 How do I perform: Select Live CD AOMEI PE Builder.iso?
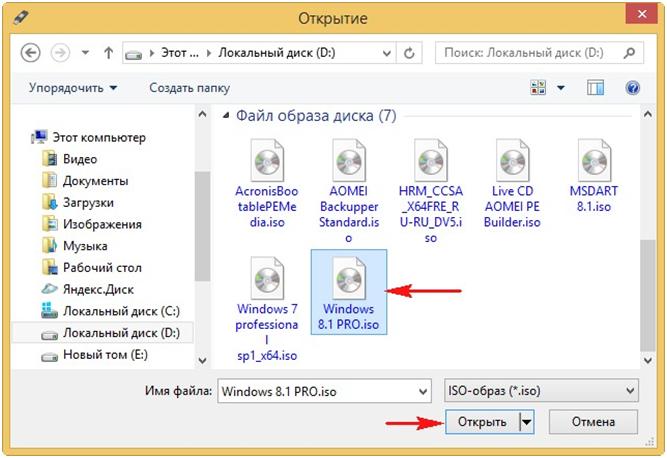click(x=512, y=183)
